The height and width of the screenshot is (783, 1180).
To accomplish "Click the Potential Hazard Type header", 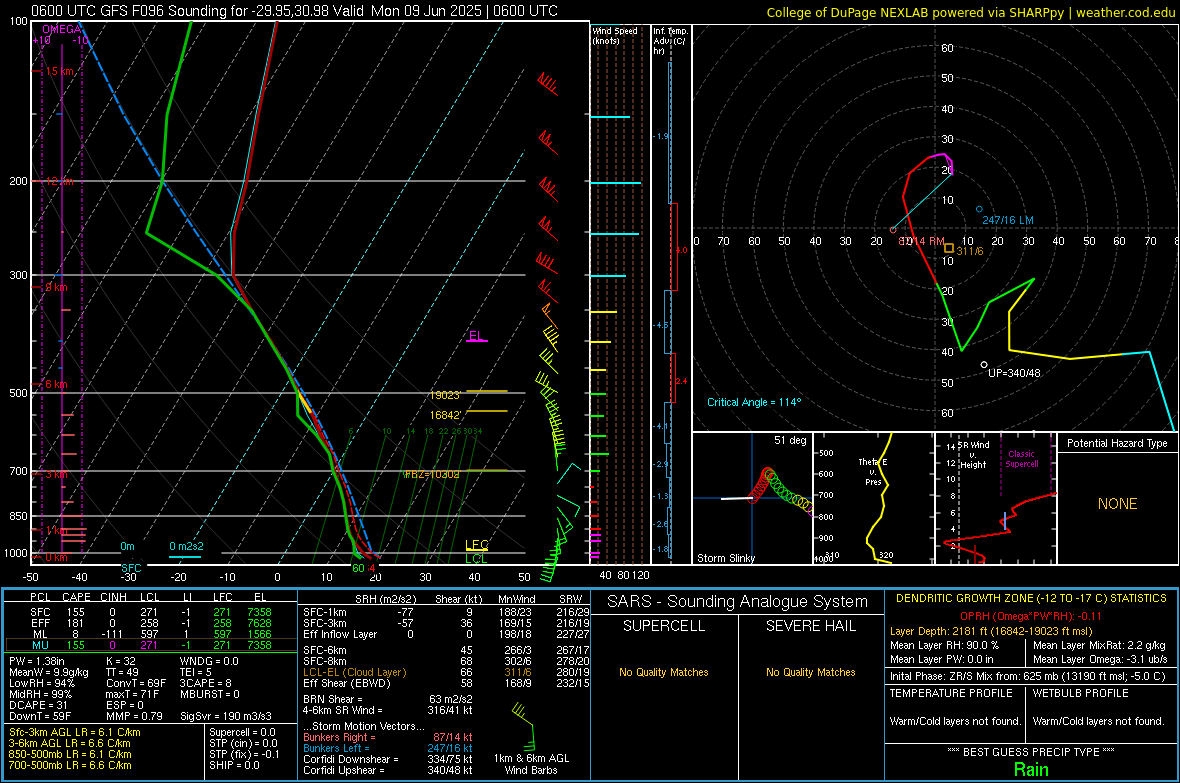I will click(x=1117, y=443).
